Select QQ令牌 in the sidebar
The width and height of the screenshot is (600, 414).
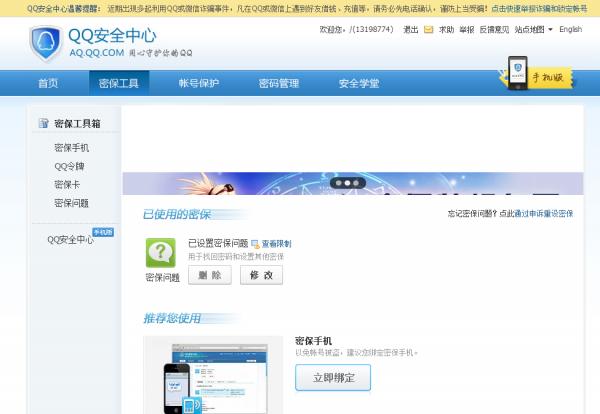coord(69,166)
